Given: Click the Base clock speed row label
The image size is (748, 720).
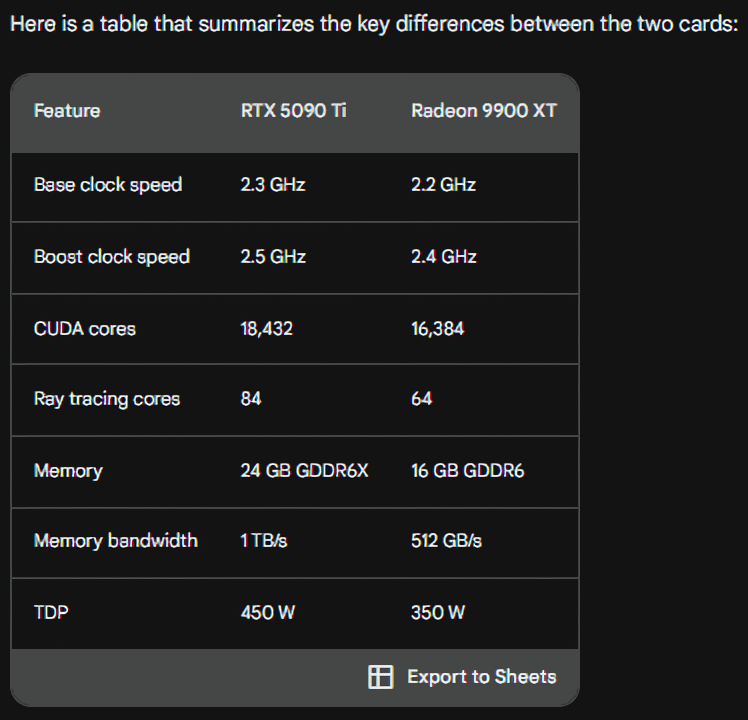Looking at the screenshot, I should coord(108,185).
